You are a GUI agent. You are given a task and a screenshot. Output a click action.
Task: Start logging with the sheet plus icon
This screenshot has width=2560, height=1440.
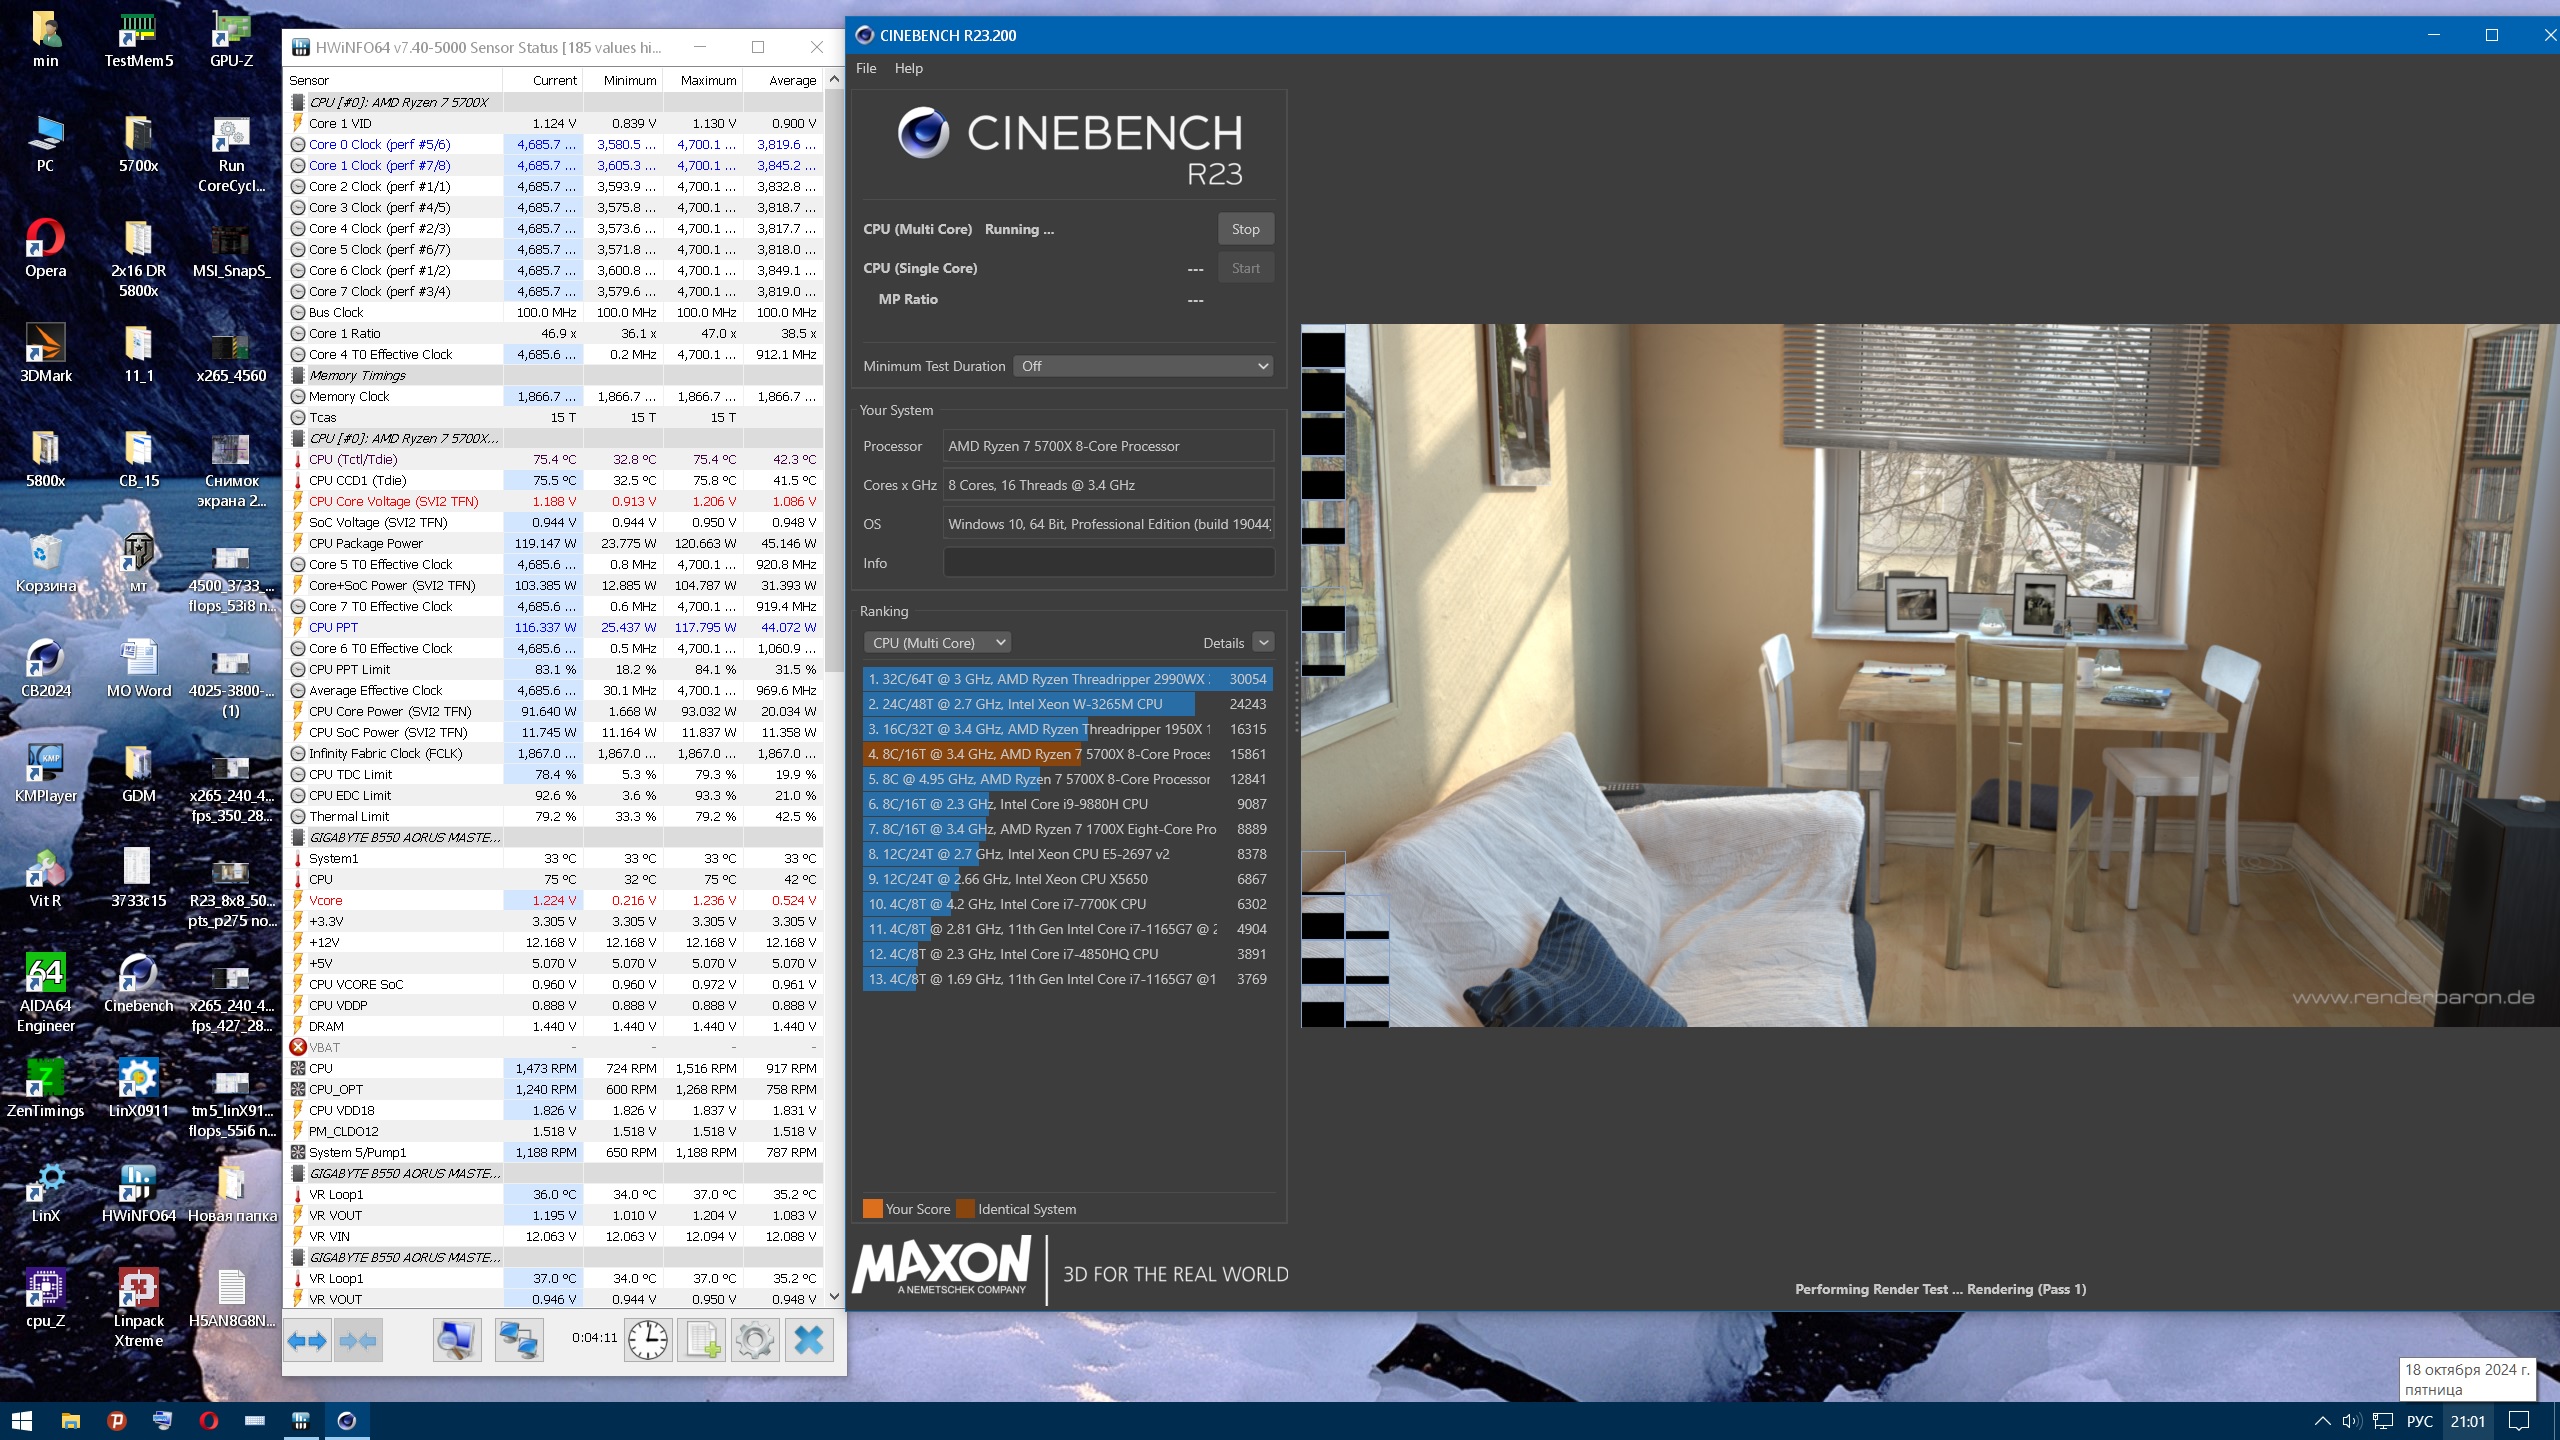pos(702,1340)
